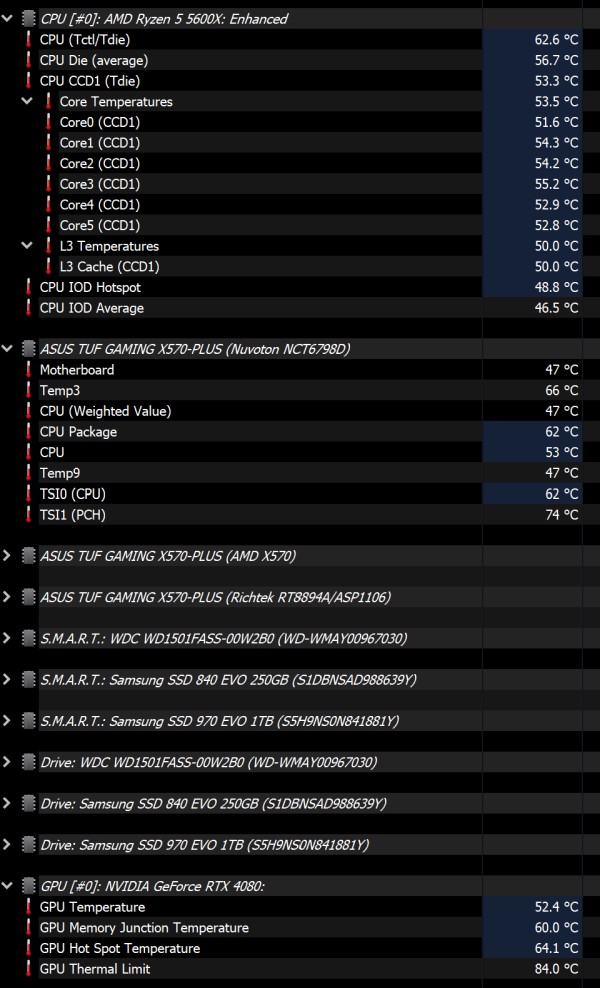Screen dimensions: 600x988
Task: Click the chip icon for Samsung SSD 970 EVO 1TB S.M.A.R.T.
Action: (28, 720)
